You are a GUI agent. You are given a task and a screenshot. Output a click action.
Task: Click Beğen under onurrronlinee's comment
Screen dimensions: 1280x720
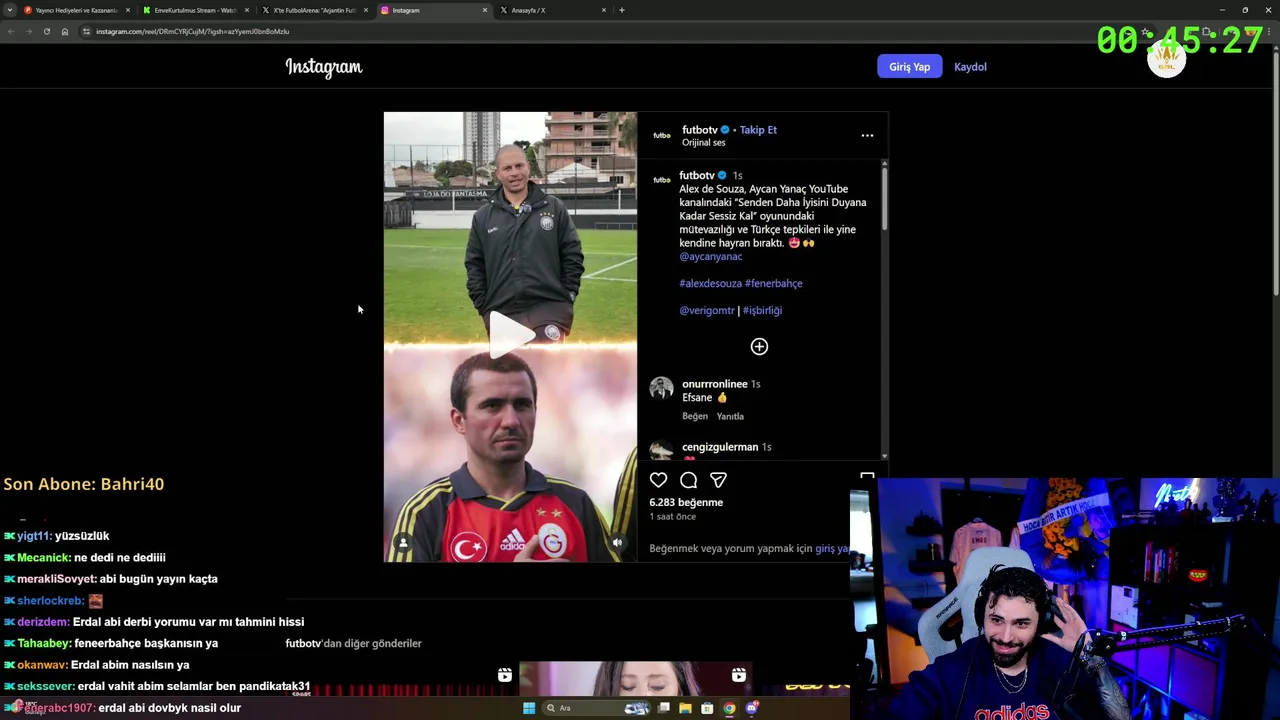point(695,416)
